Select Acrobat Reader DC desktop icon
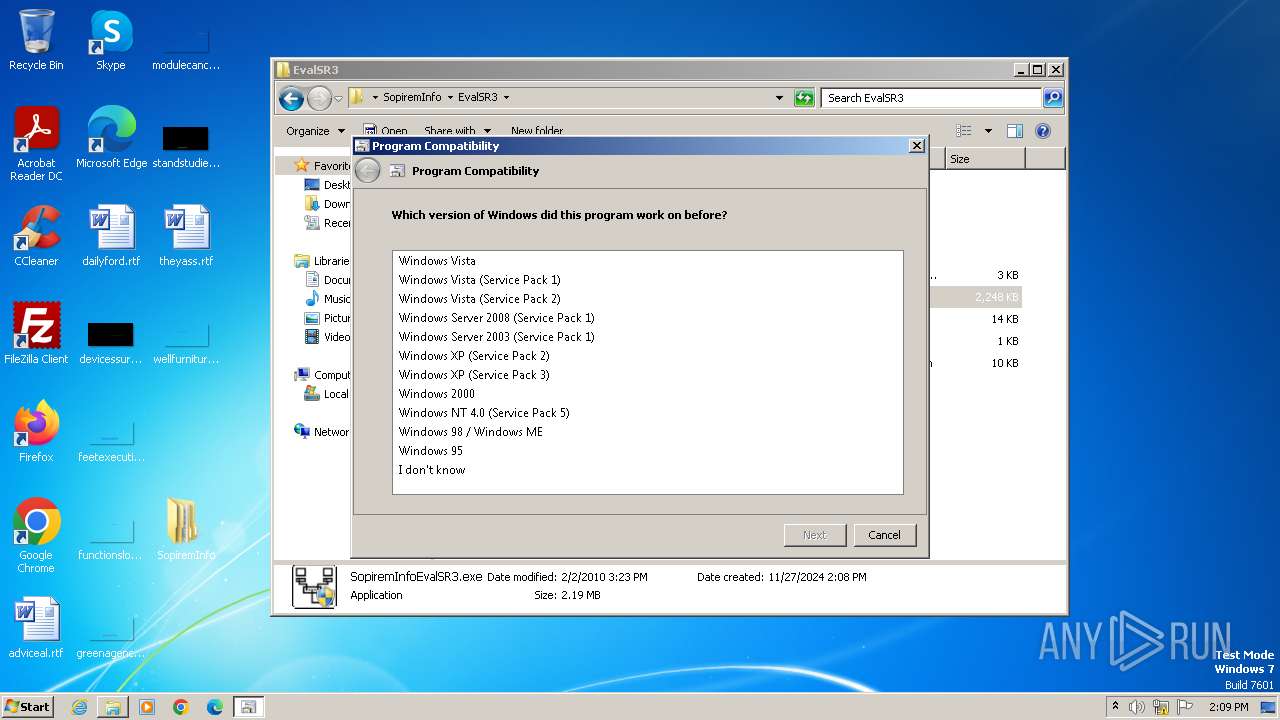The image size is (1280, 720). click(36, 145)
